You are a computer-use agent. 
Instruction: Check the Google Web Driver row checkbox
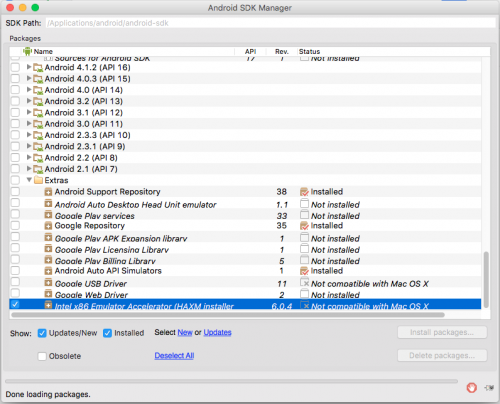[x=15, y=293]
